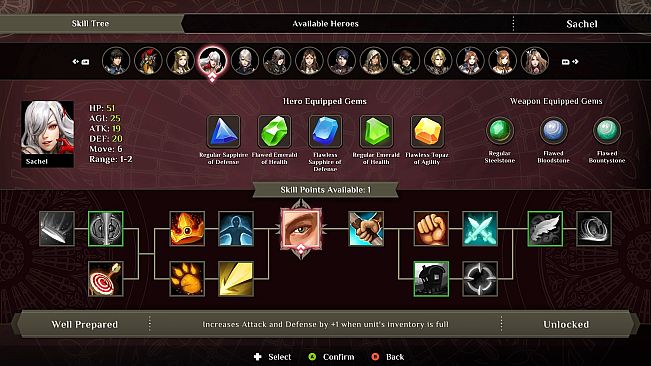Select the first hero portrait in the roster

click(x=116, y=61)
